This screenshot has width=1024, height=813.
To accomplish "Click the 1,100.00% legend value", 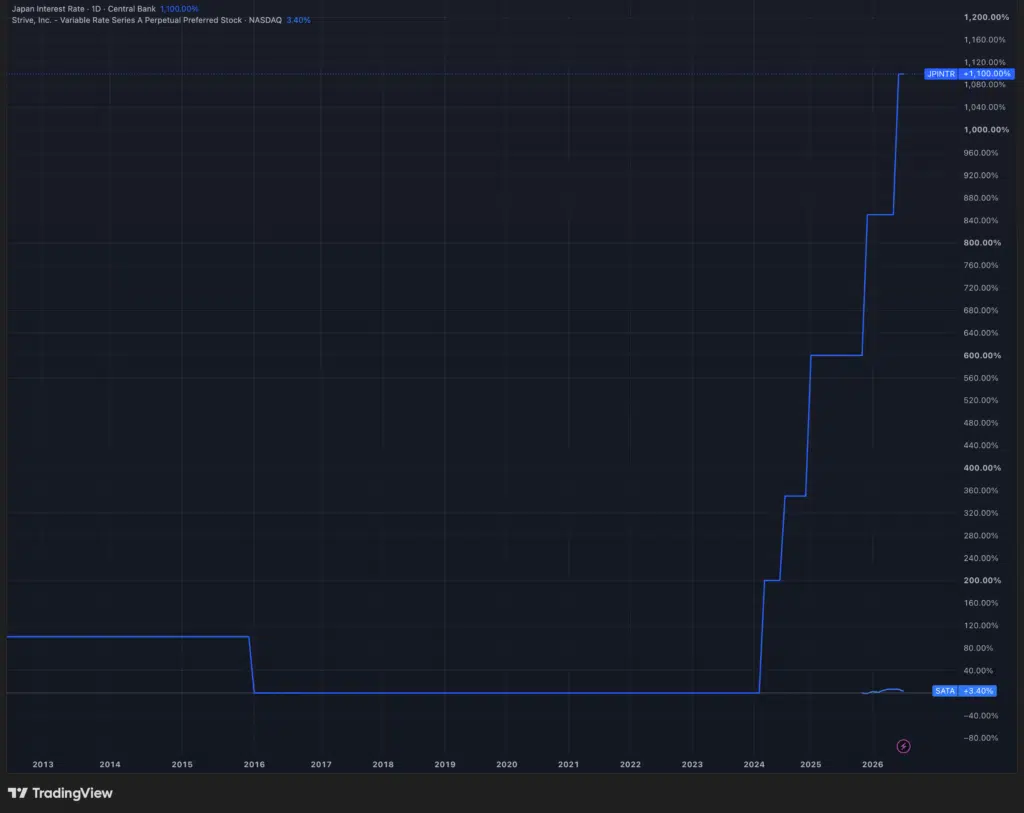I will 179,9.
